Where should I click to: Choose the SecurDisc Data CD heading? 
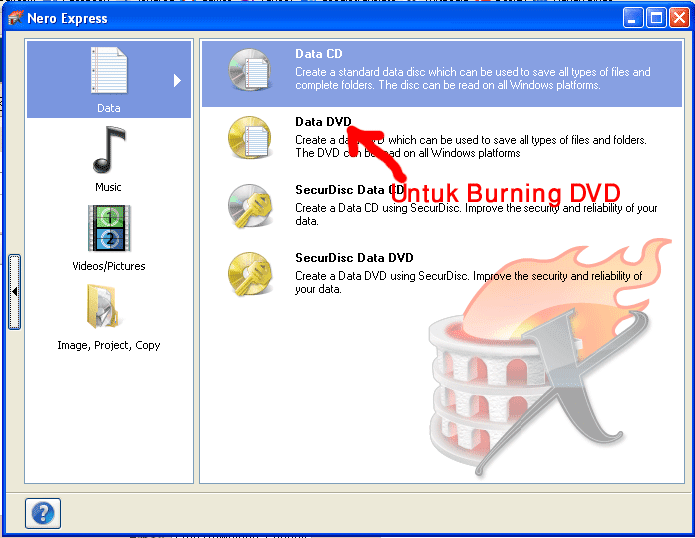tap(350, 190)
